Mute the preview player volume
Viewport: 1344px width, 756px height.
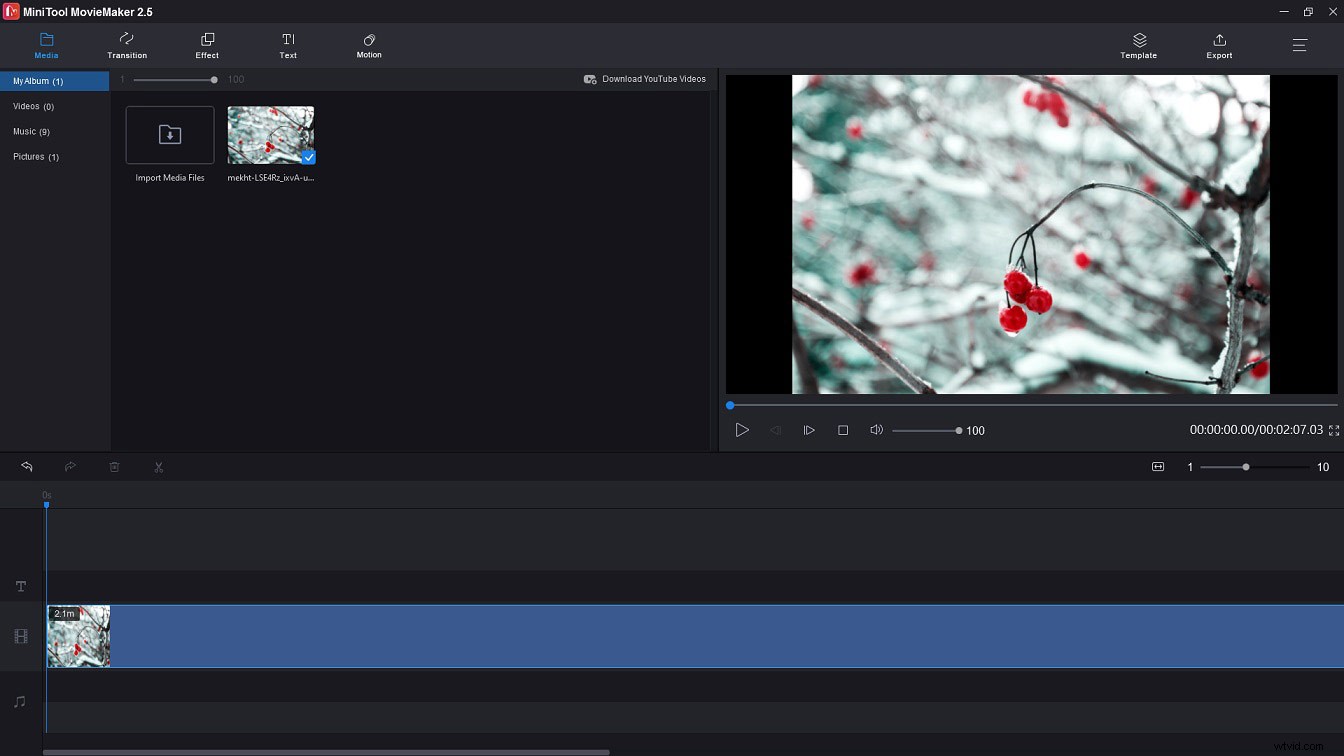pyautogui.click(x=876, y=430)
